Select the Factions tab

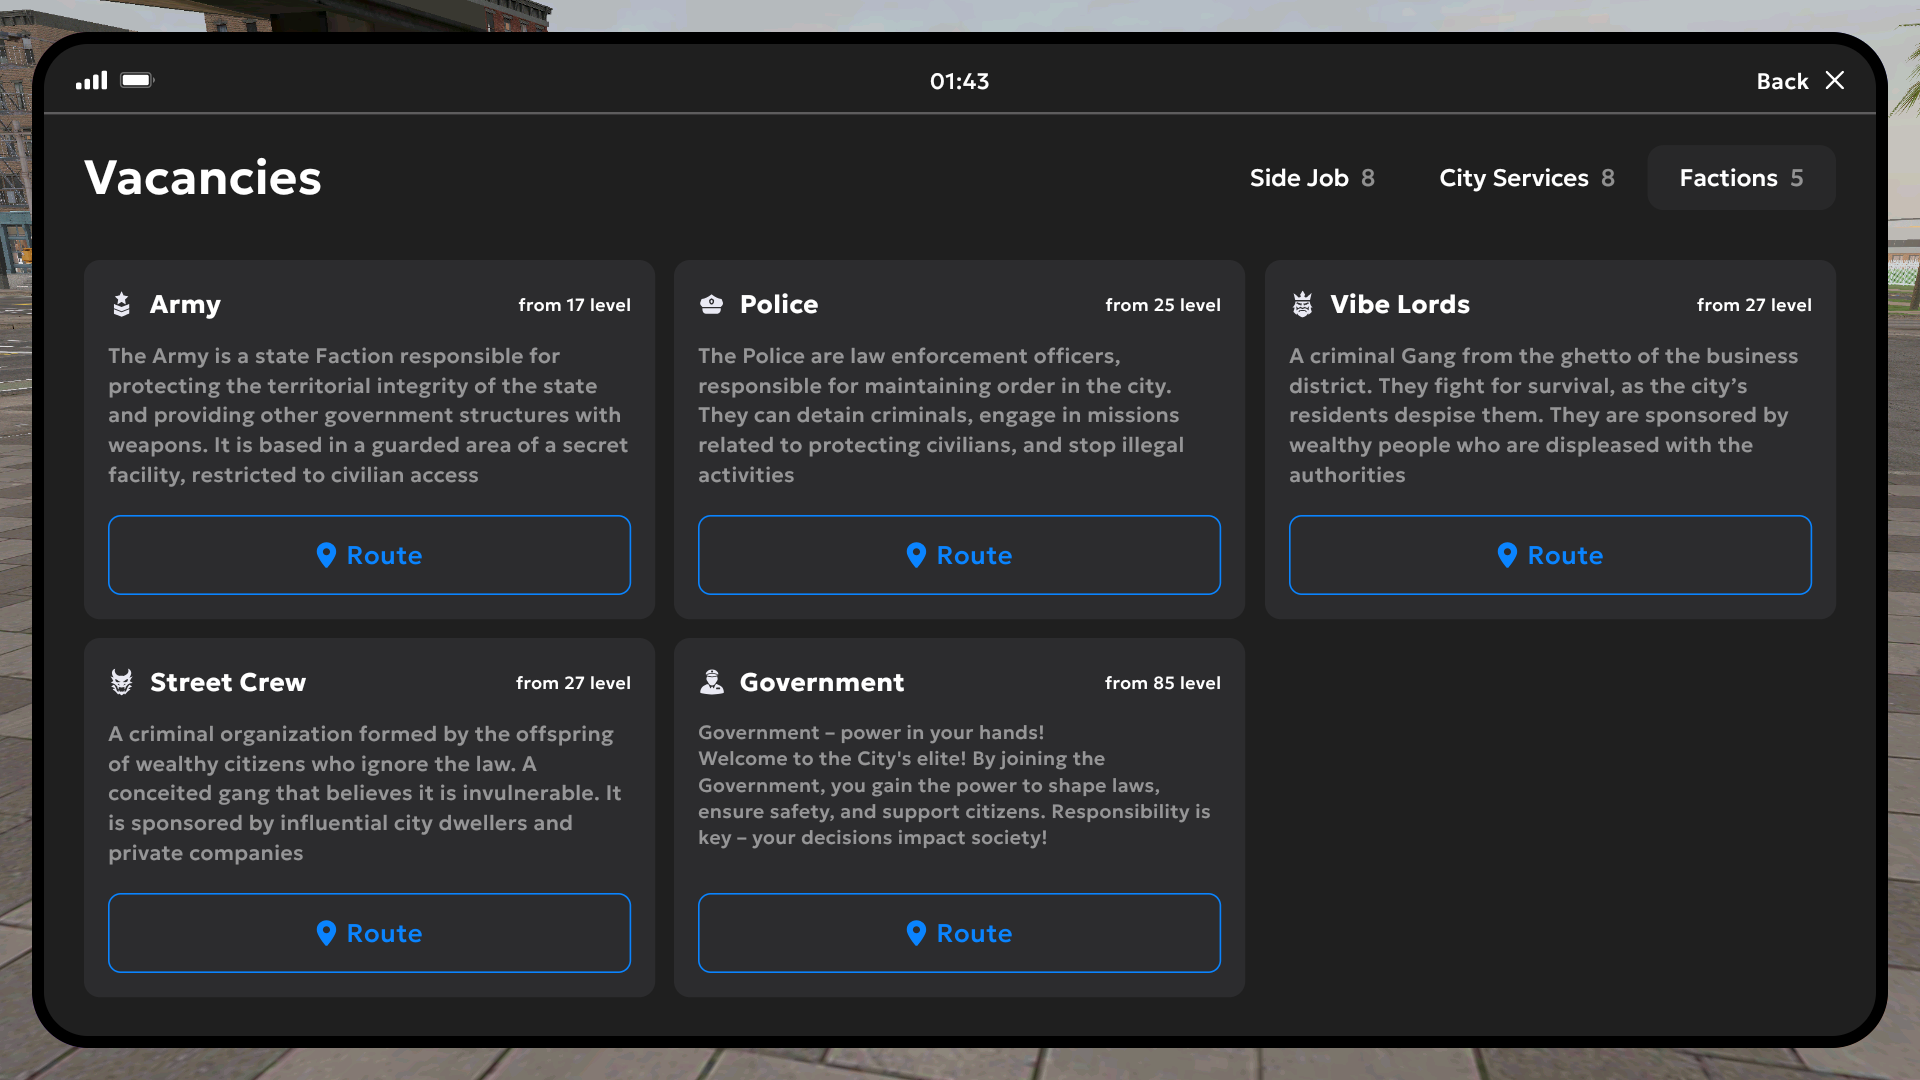click(x=1740, y=178)
